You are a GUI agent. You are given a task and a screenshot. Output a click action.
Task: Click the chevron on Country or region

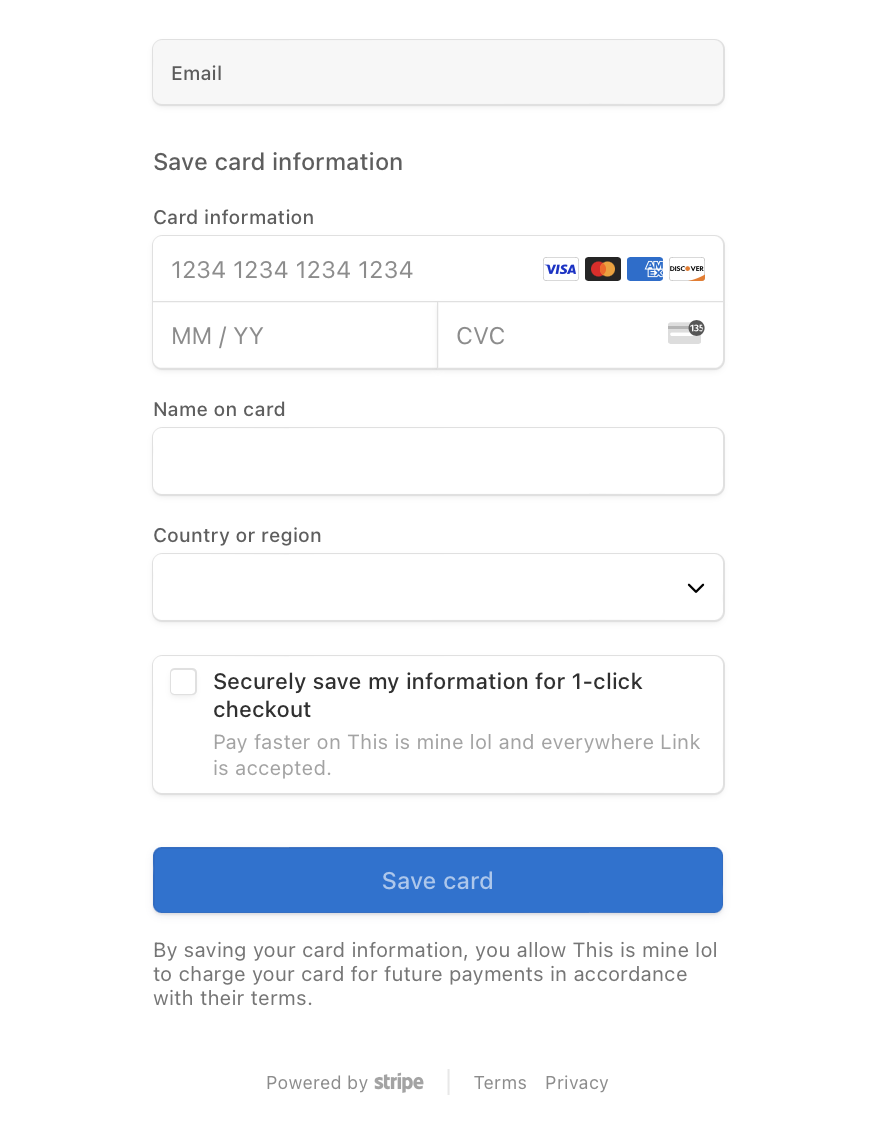point(695,588)
